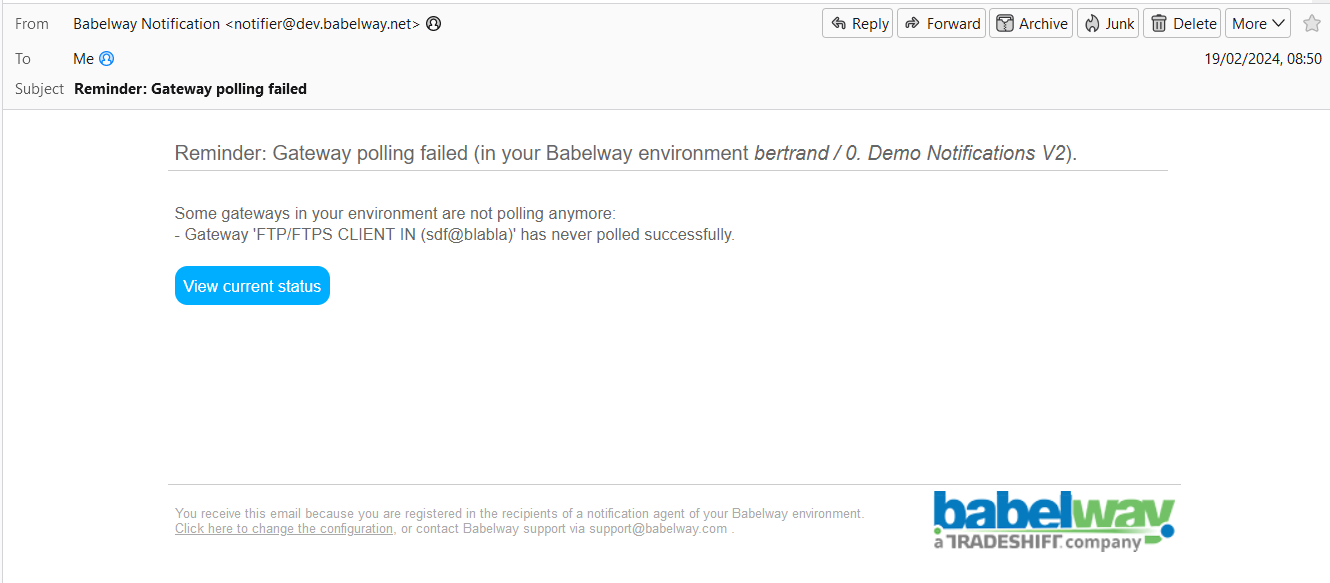The image size is (1330, 583).
Task: Click the email body heading with environment name
Action: point(625,153)
